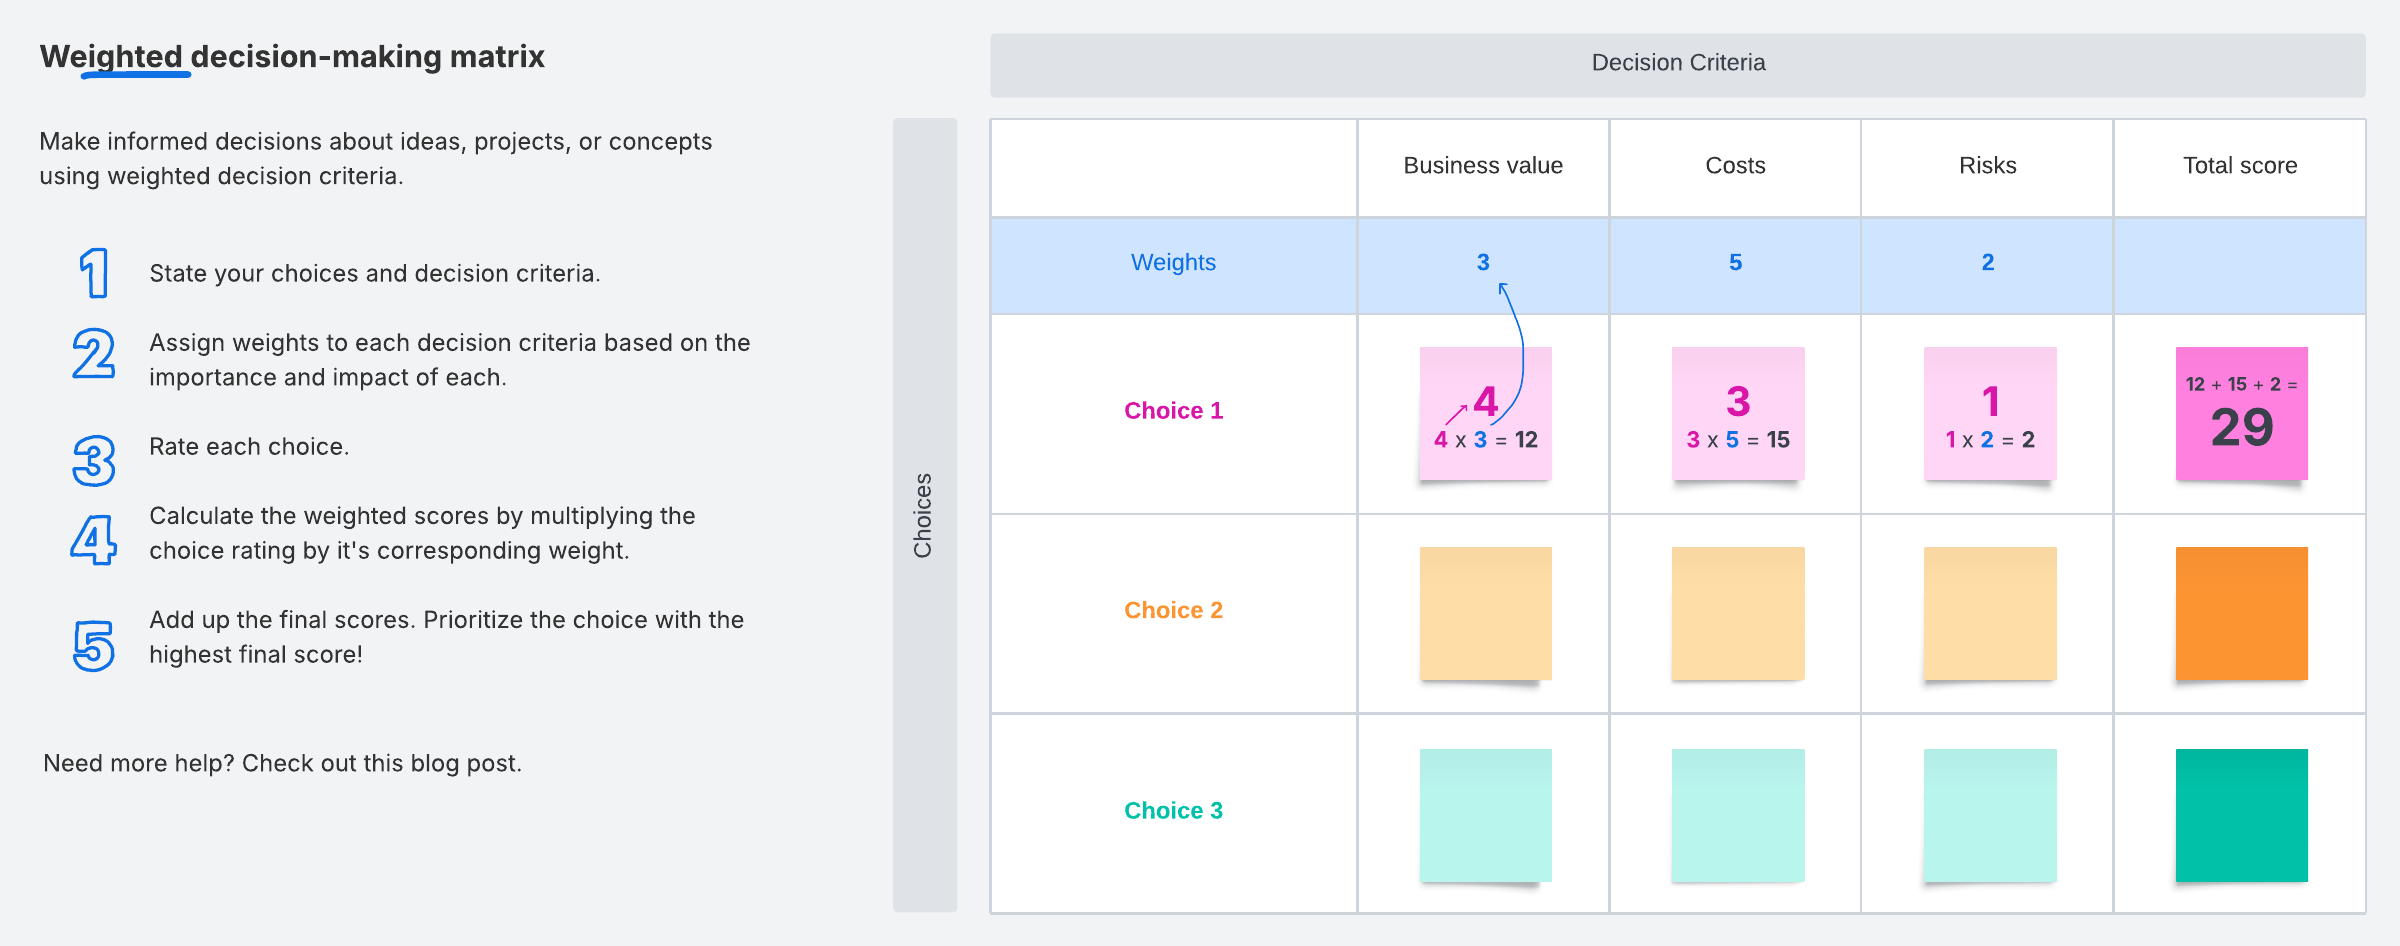This screenshot has height=946, width=2400.
Task: Select the outlined step number 4 icon
Action: [x=94, y=539]
